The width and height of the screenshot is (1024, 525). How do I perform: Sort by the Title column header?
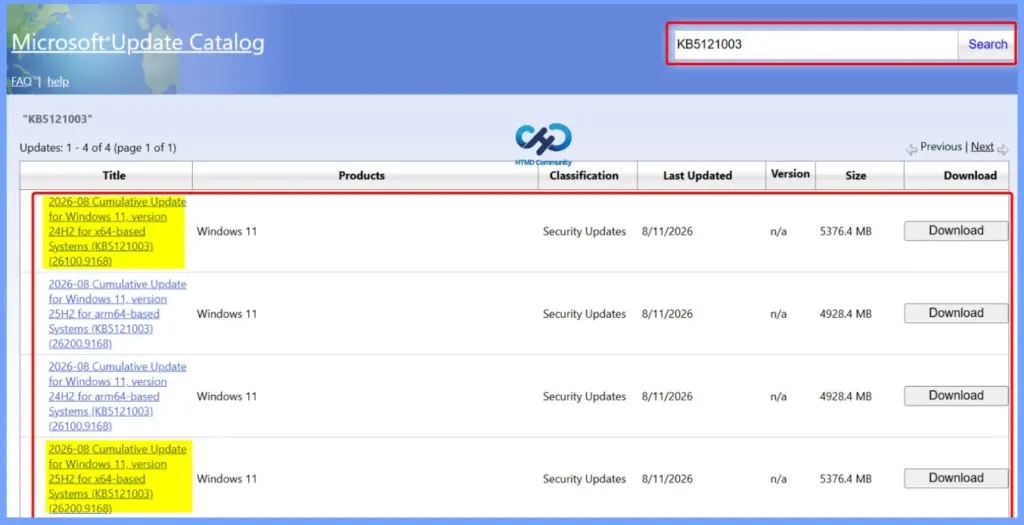tap(114, 176)
